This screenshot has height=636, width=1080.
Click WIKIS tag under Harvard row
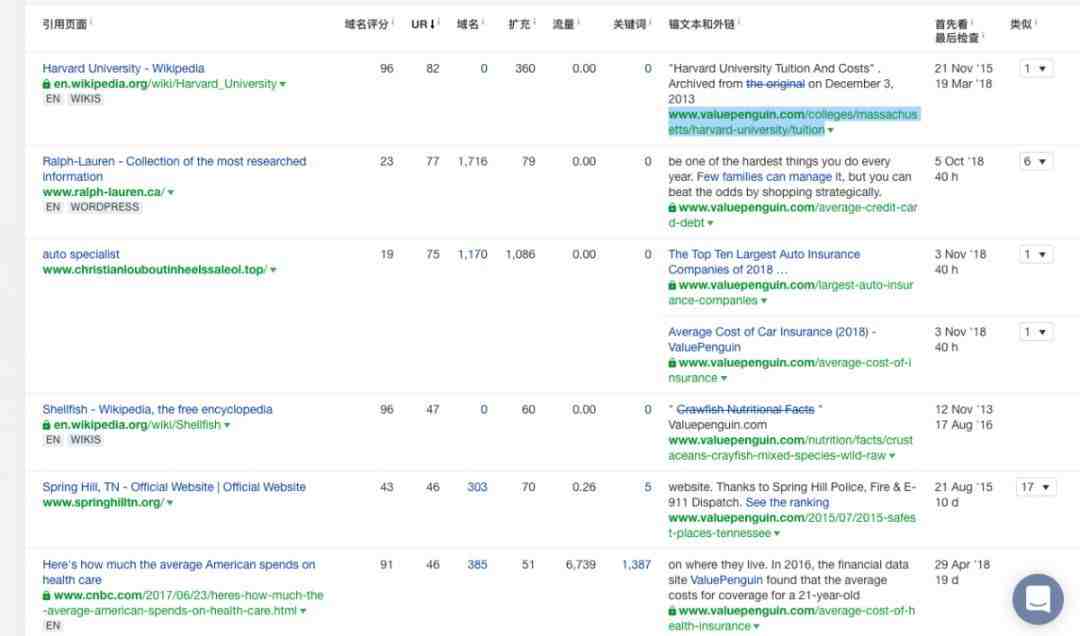tap(85, 99)
